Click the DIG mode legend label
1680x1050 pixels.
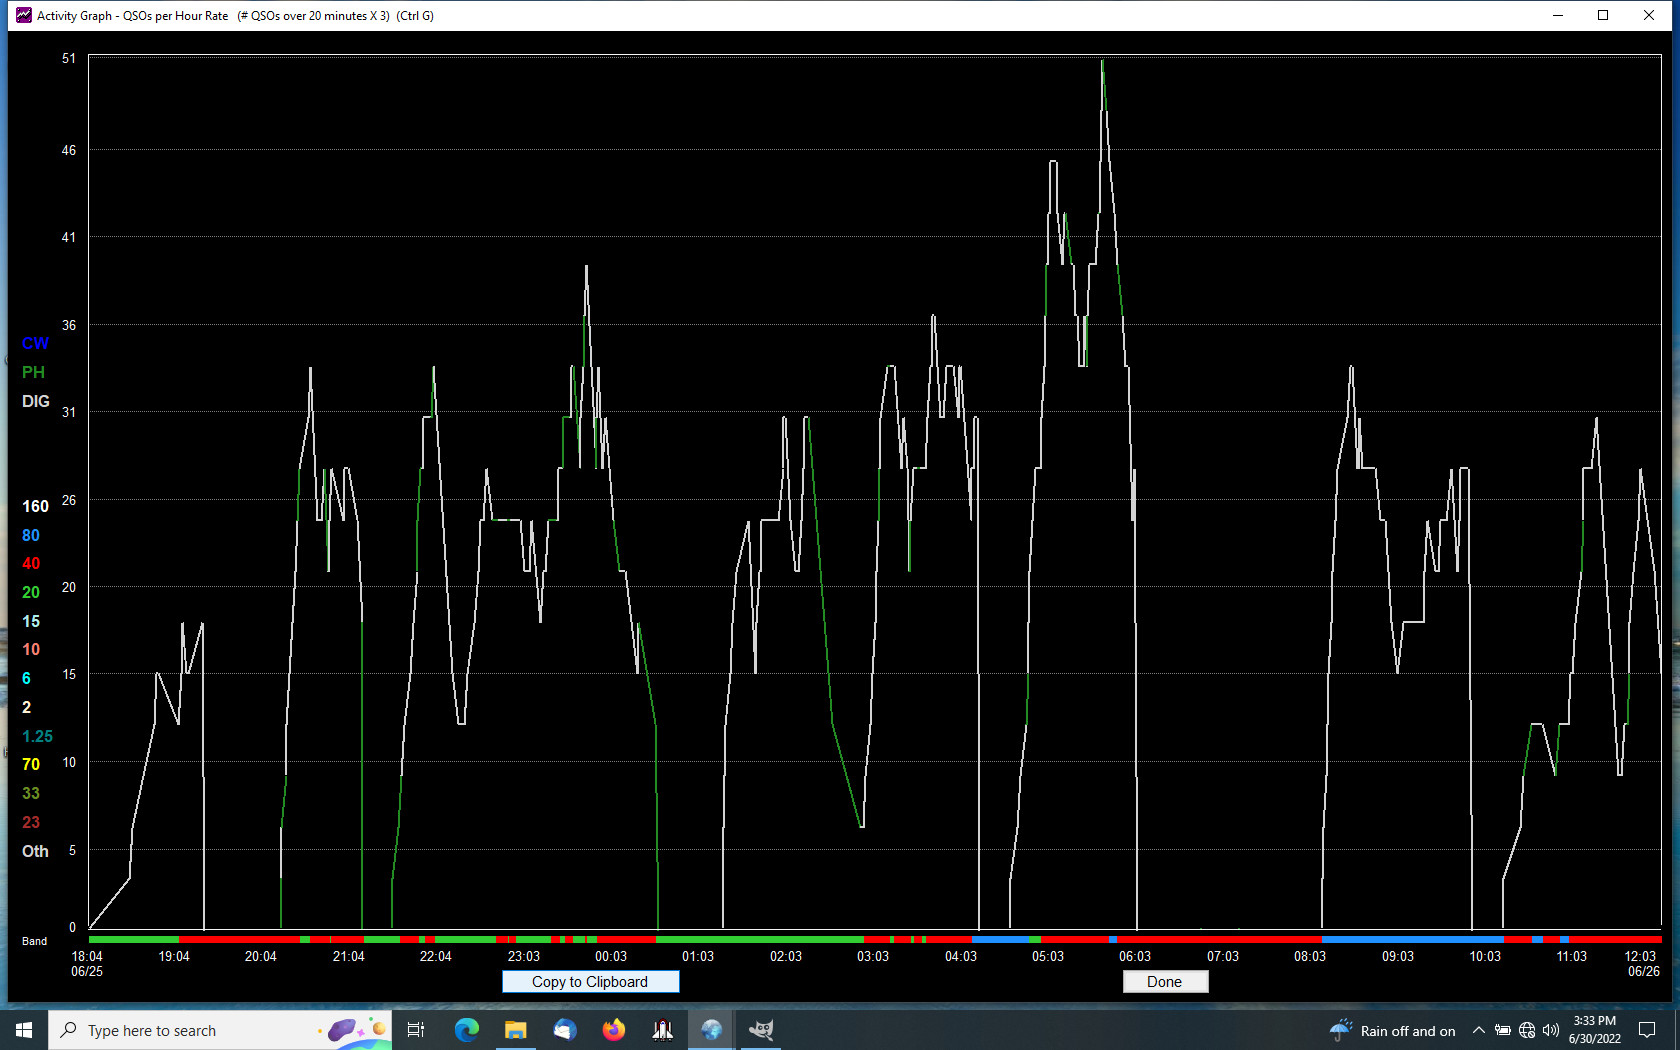(36, 401)
